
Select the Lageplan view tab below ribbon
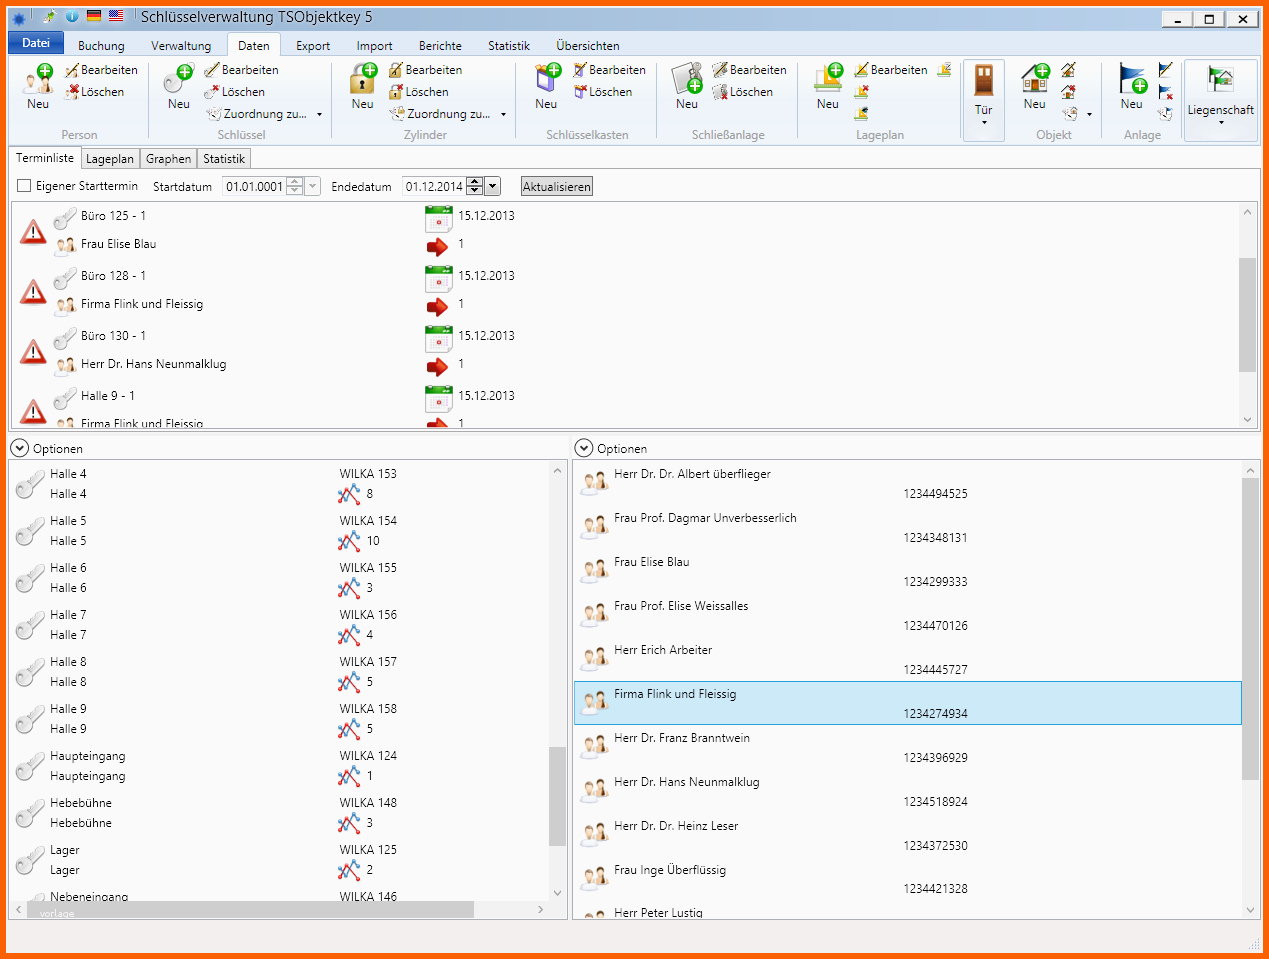pyautogui.click(x=110, y=159)
